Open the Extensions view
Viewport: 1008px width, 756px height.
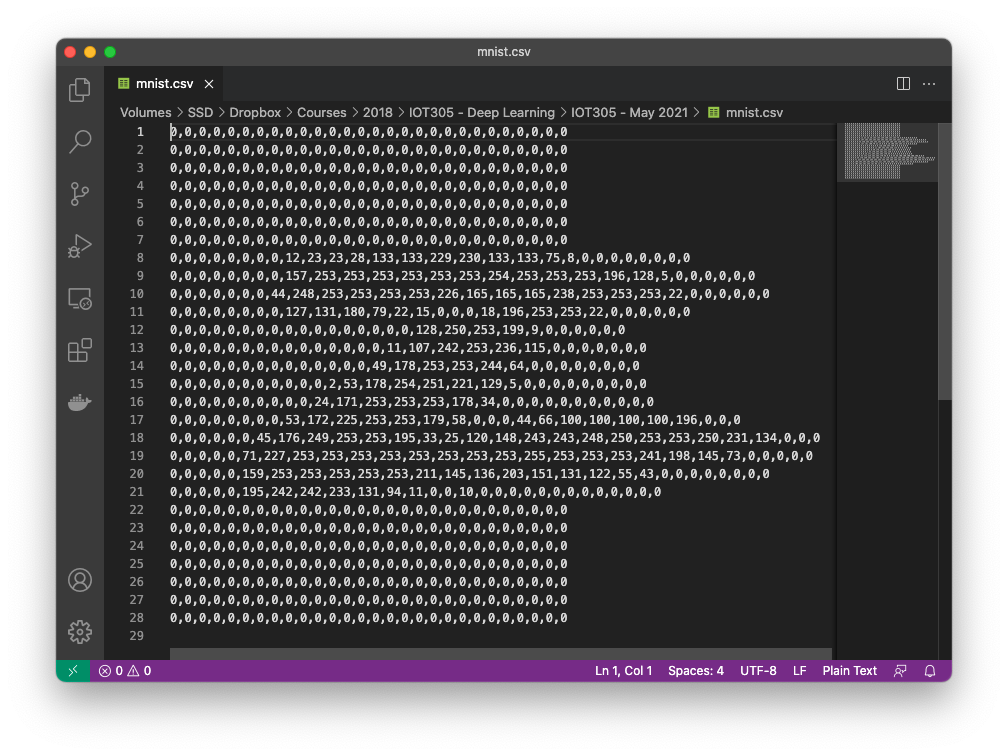[x=80, y=351]
